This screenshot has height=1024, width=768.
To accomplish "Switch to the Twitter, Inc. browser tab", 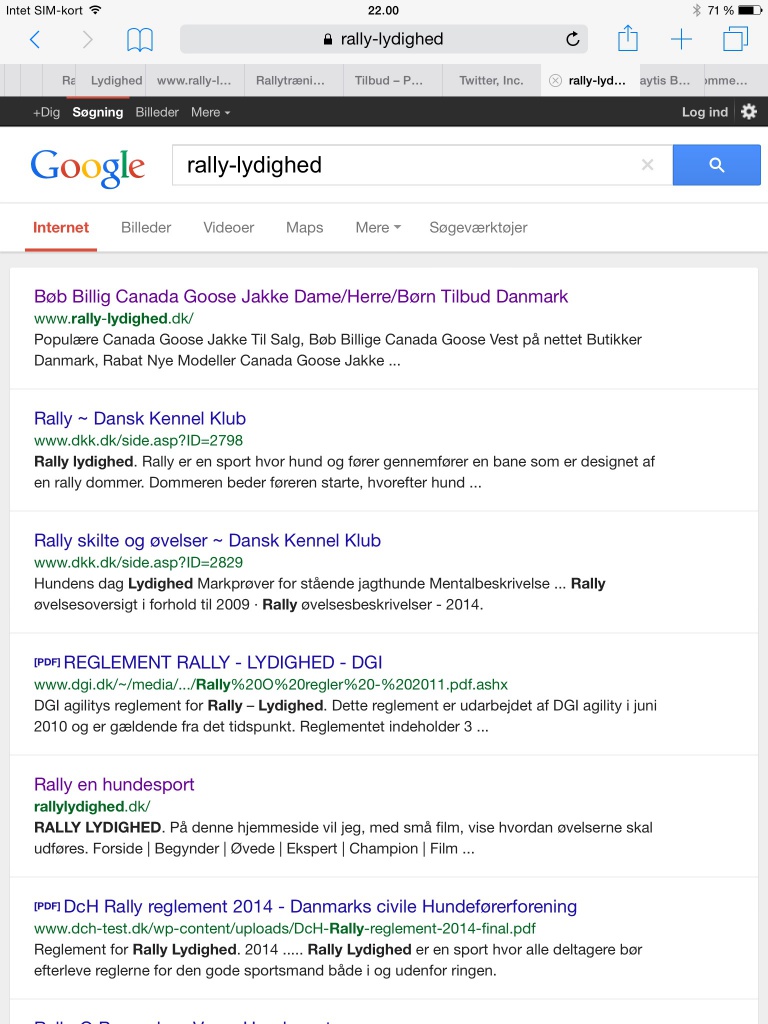I will (491, 80).
